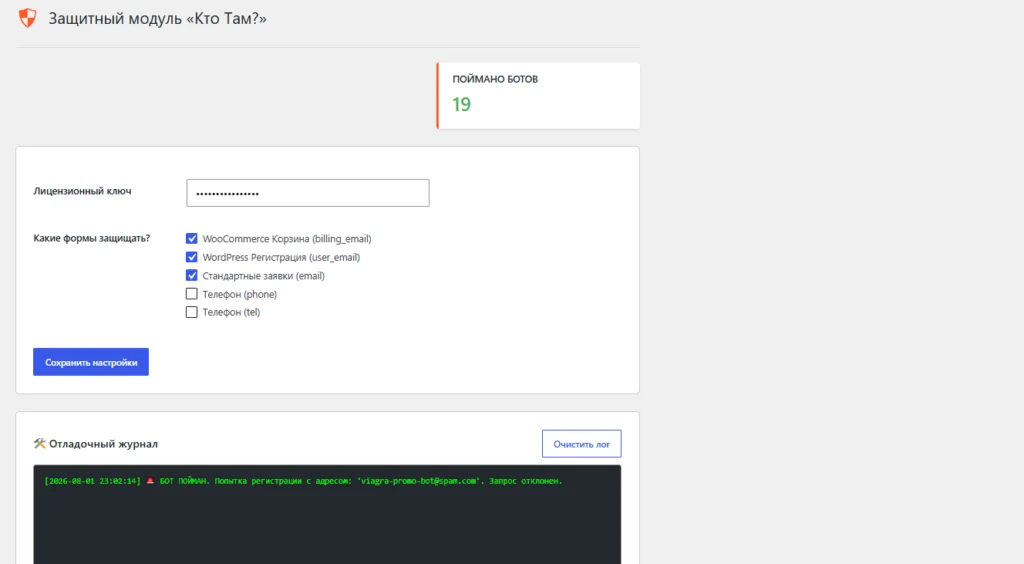Click the Телефон (tel) label text
This screenshot has height=564, width=1024.
coord(231,312)
